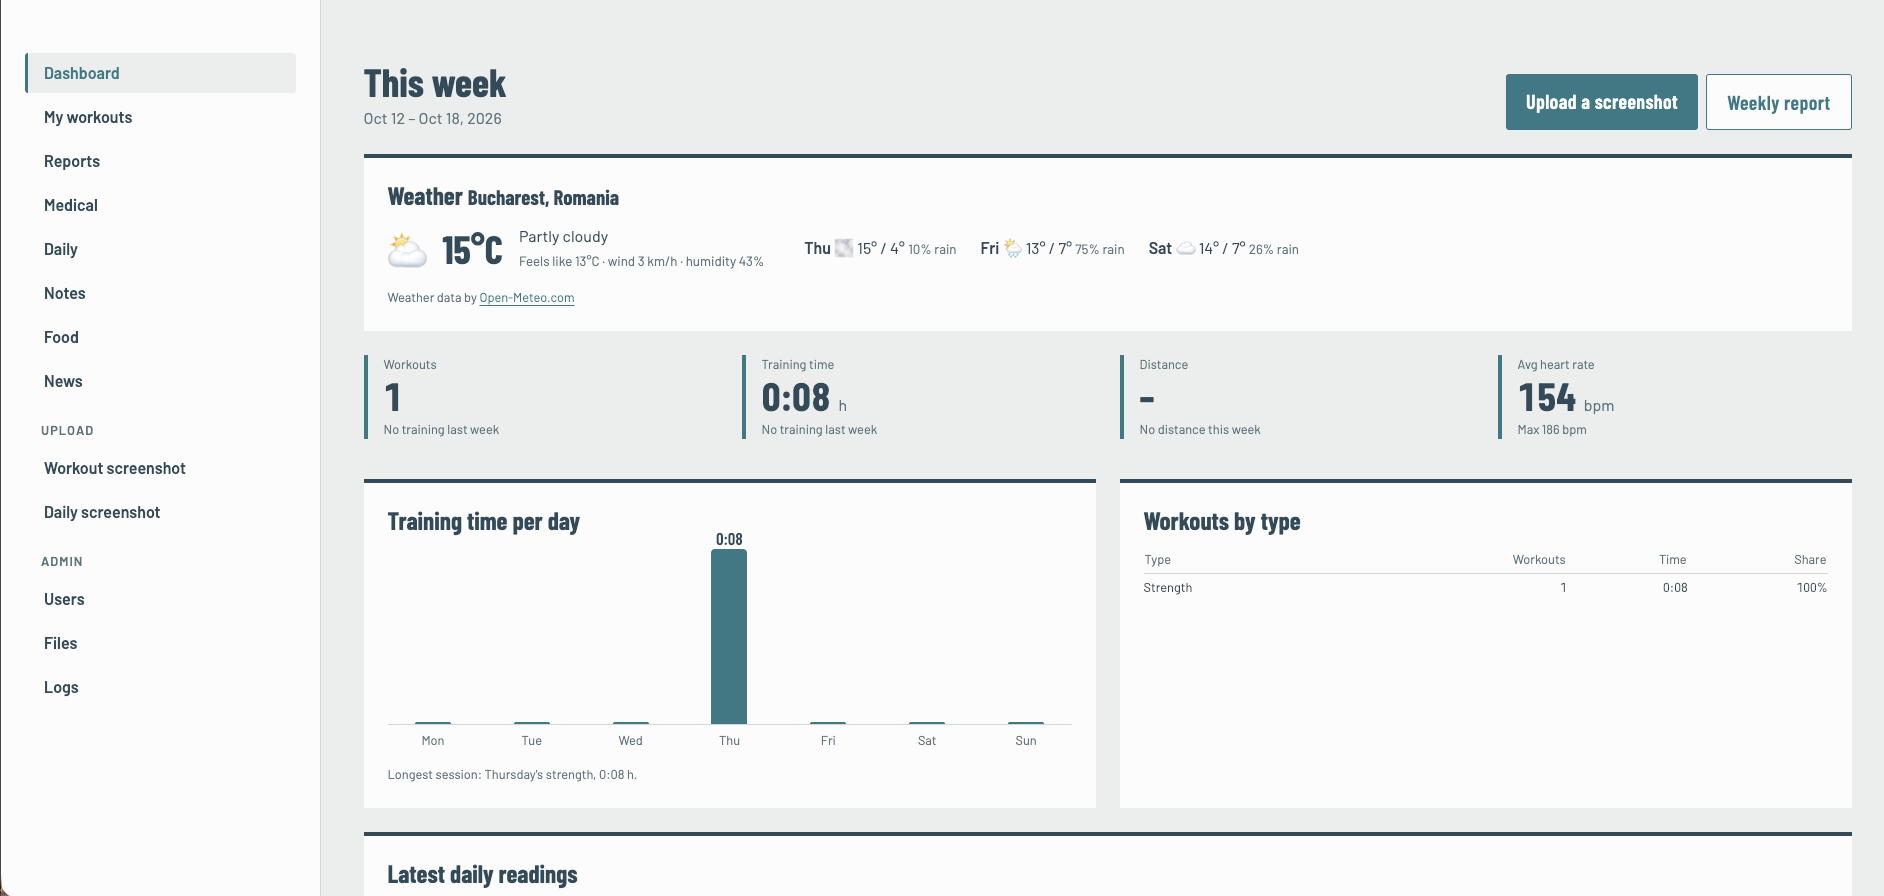Click Friday's rainy forecast icon
The width and height of the screenshot is (1884, 896).
1012,248
